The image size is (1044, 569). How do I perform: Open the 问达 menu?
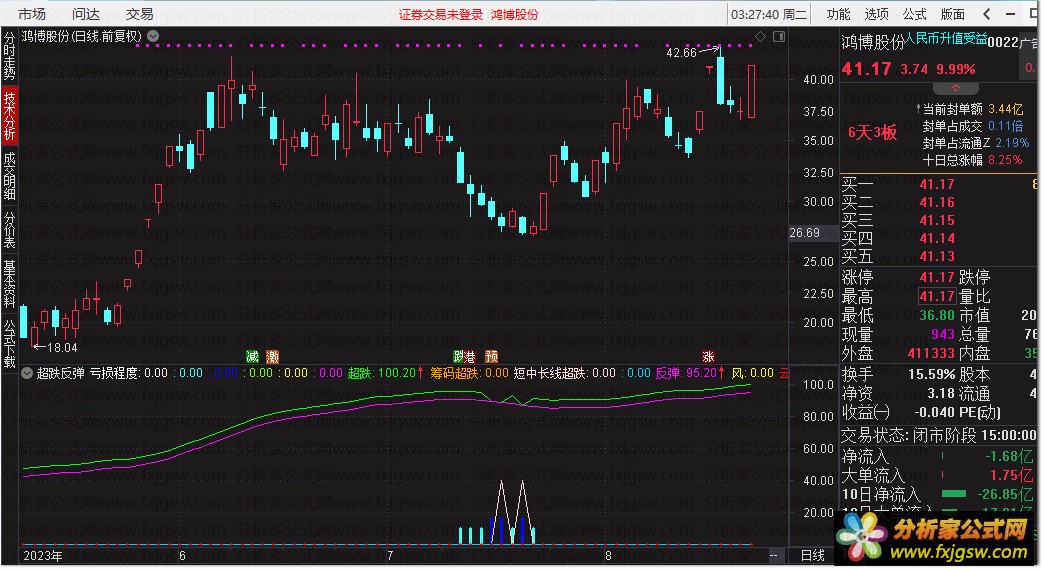click(x=85, y=14)
